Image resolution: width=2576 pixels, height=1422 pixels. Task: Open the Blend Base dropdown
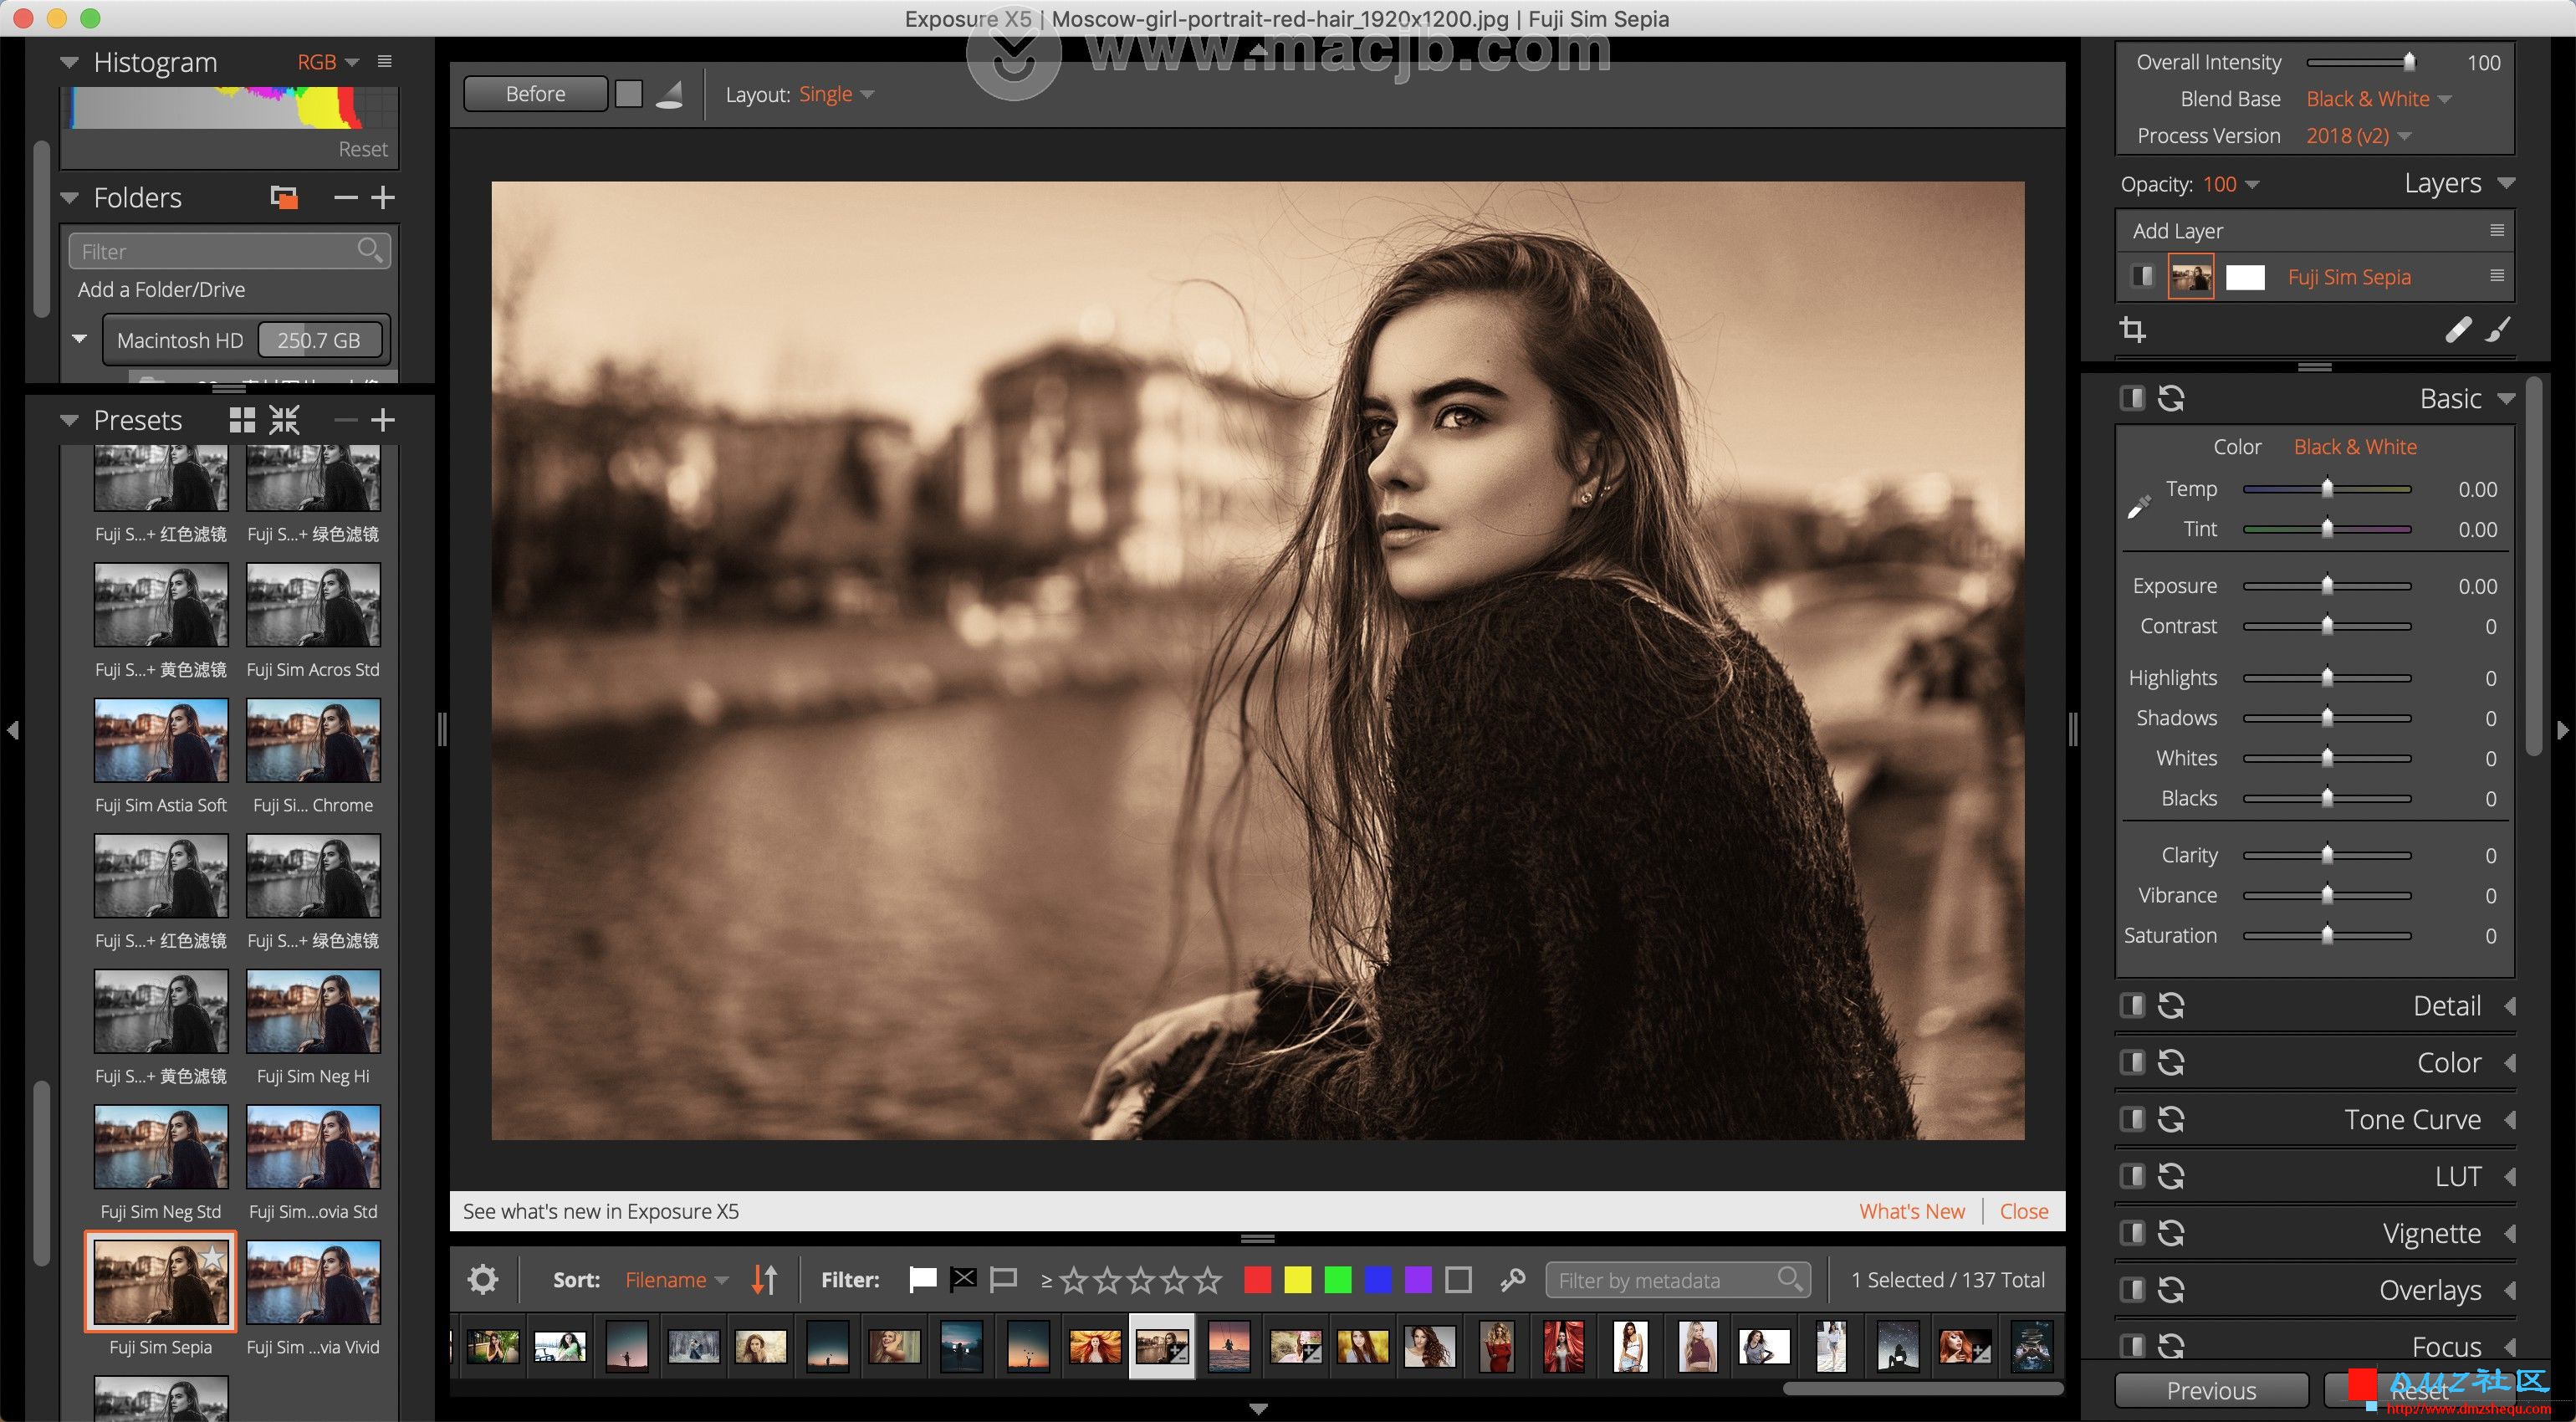(x=2378, y=99)
